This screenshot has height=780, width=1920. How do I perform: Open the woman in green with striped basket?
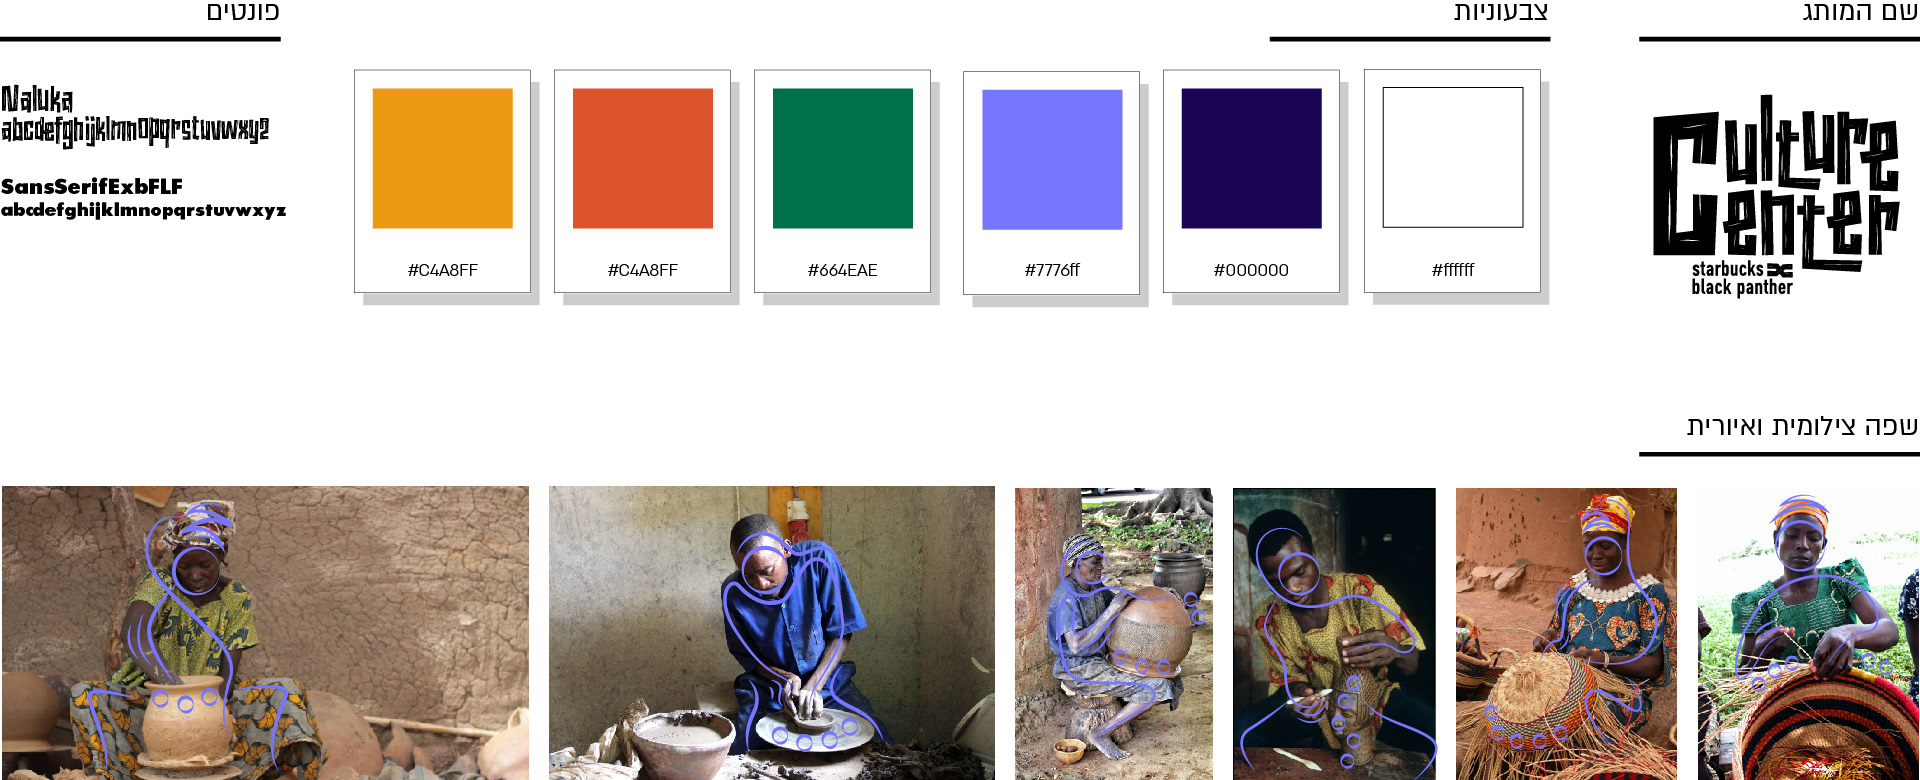1808,634
